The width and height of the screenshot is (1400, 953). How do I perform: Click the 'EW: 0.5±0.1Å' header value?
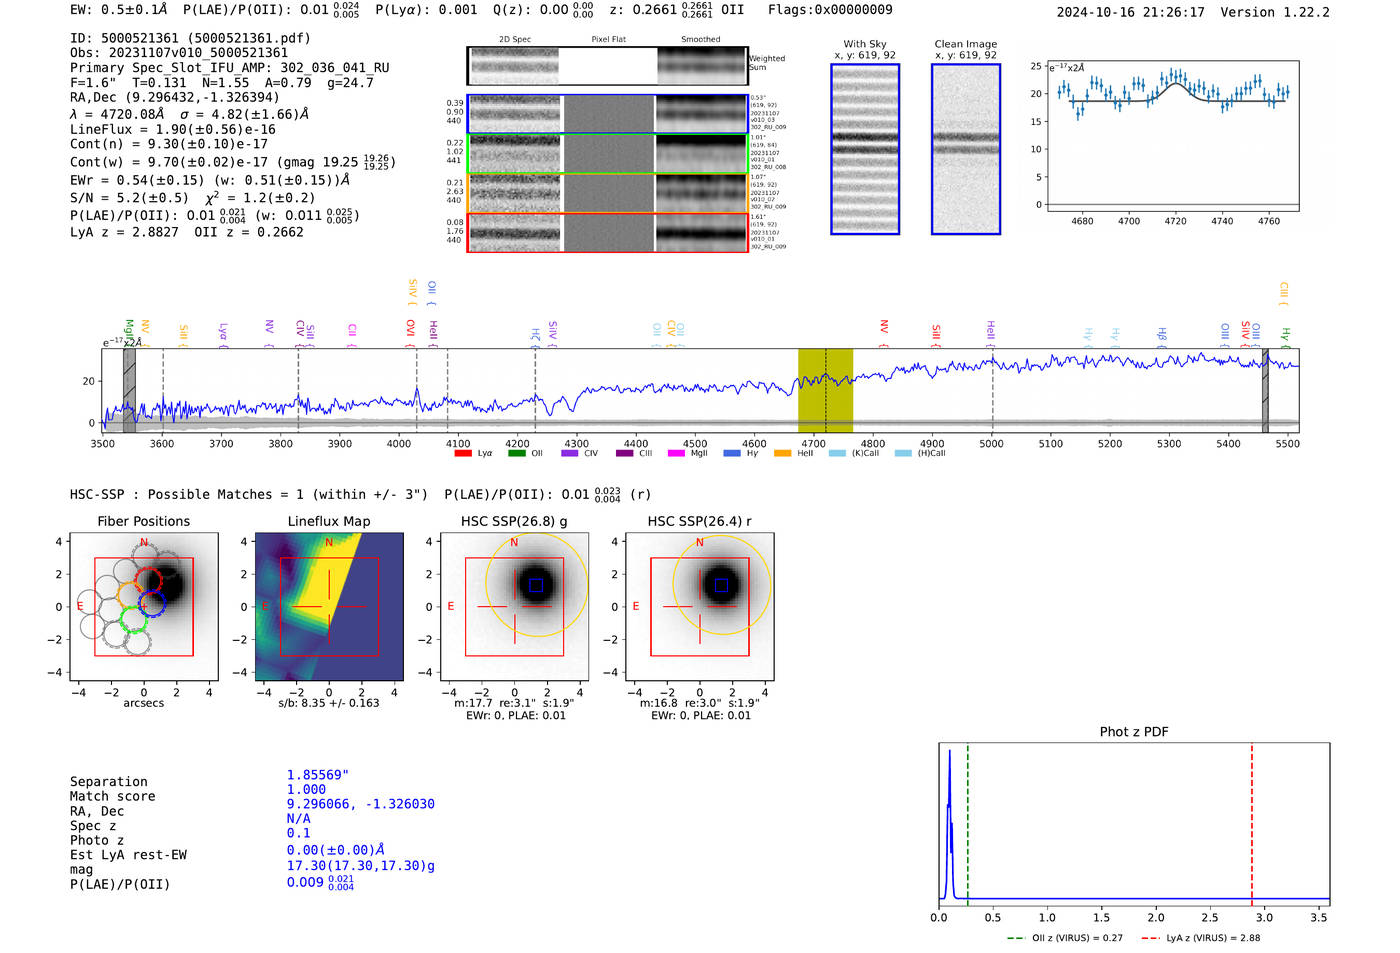tap(119, 10)
